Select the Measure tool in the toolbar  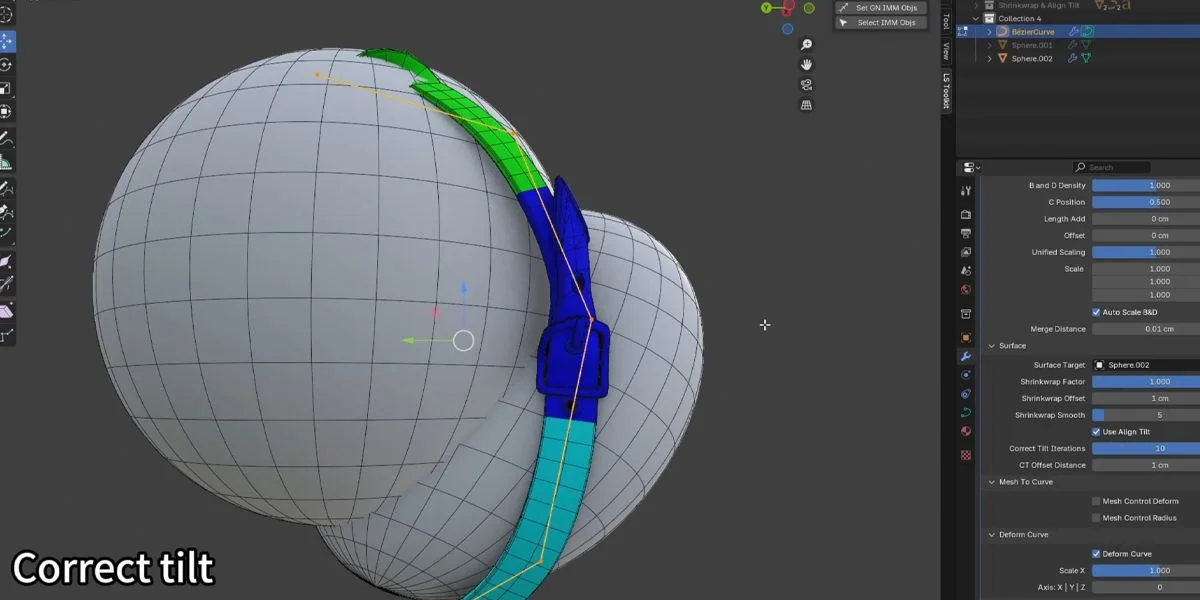tap(8, 160)
